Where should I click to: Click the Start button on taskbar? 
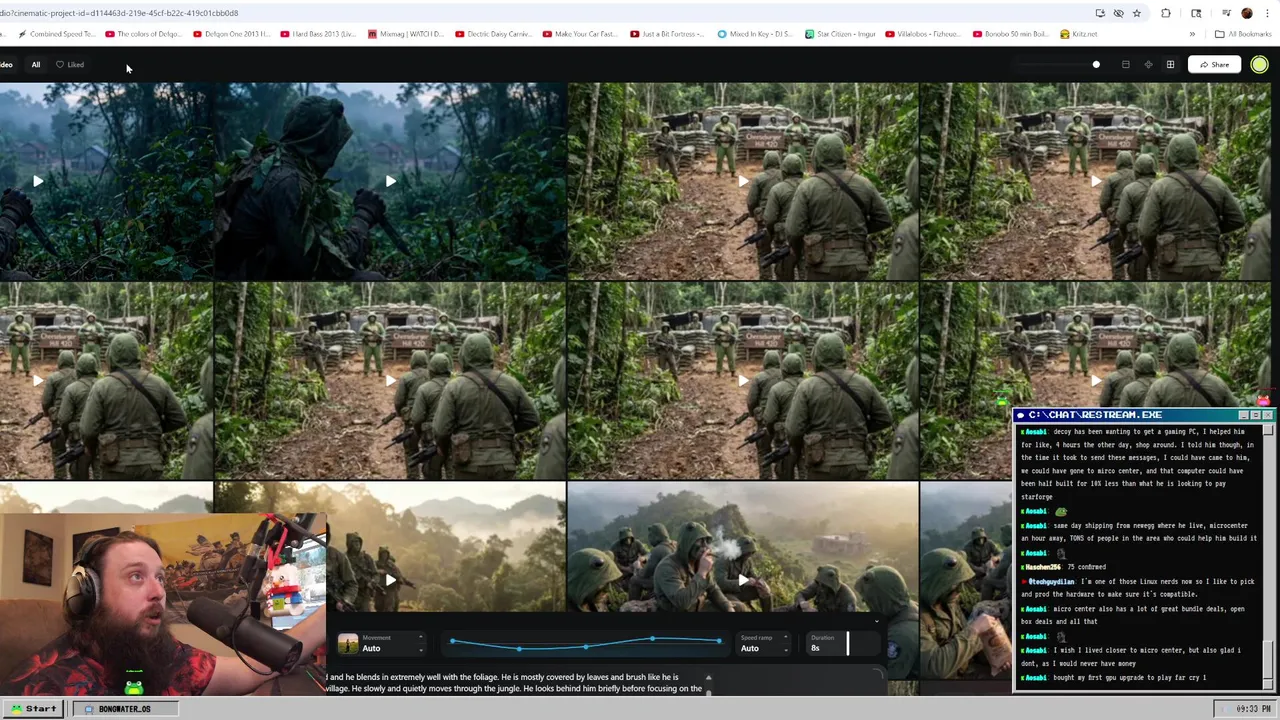34,709
